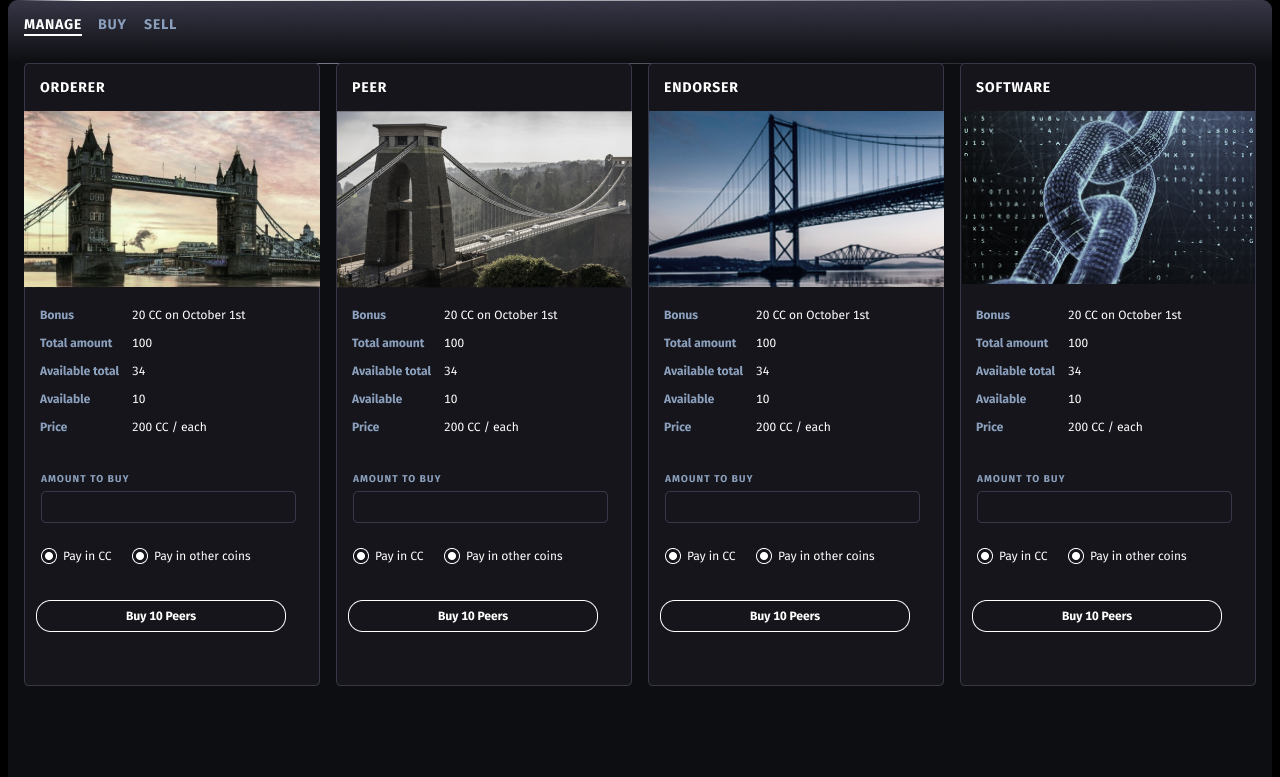Select Pay in other coins for Orderer

click(x=140, y=556)
